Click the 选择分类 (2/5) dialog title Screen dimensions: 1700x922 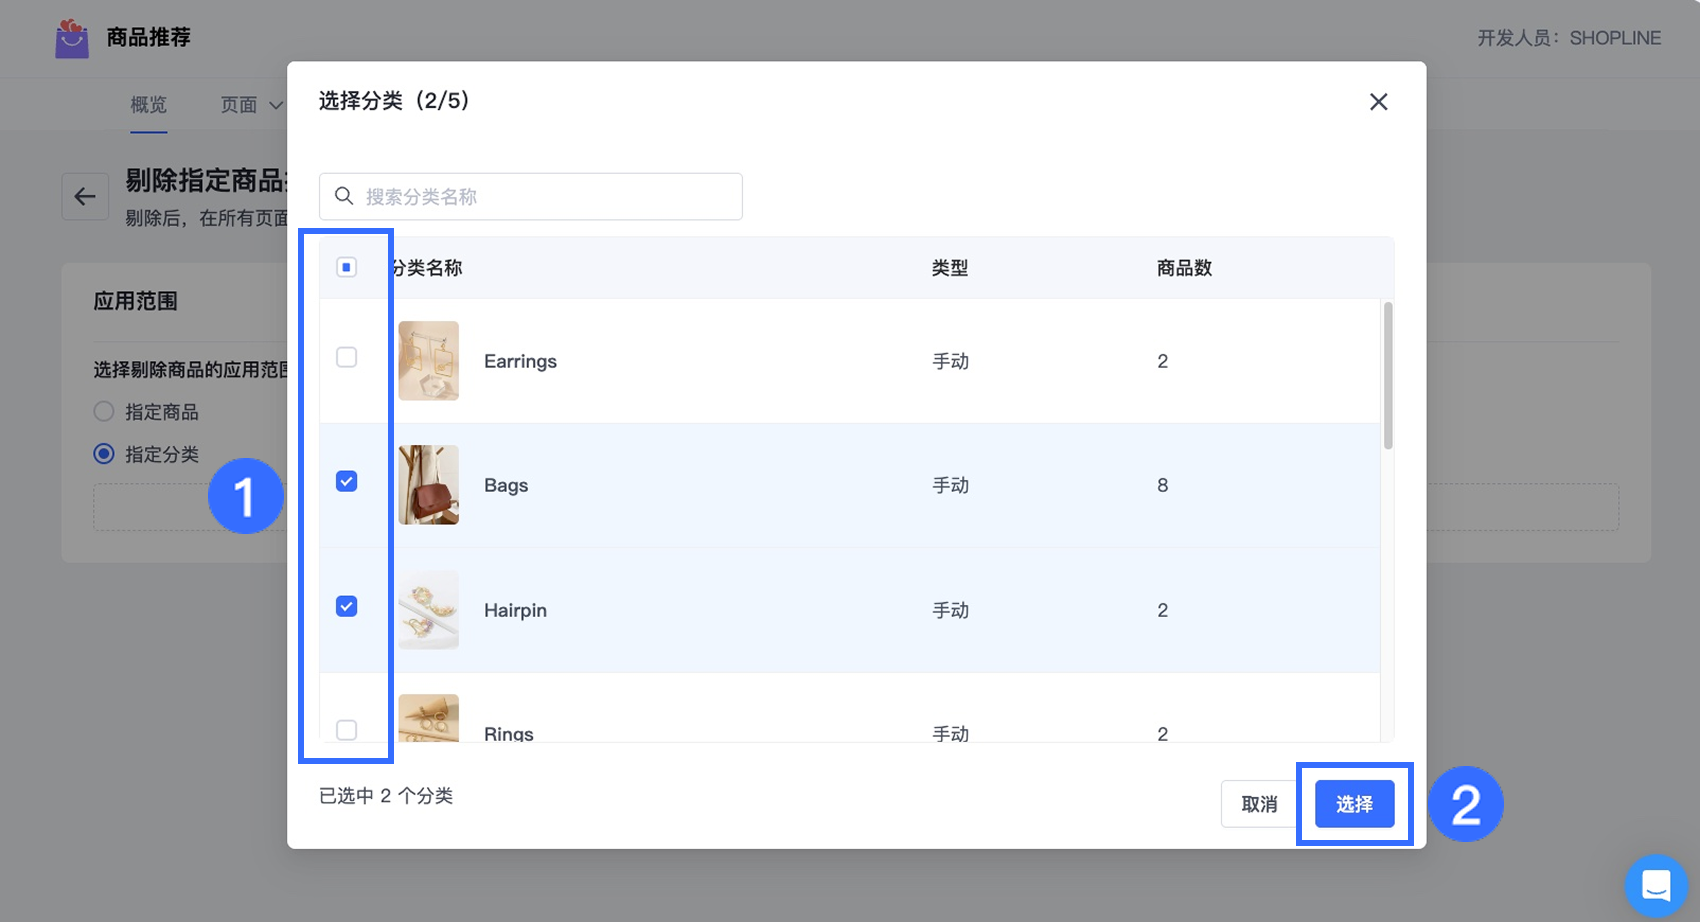pos(394,101)
